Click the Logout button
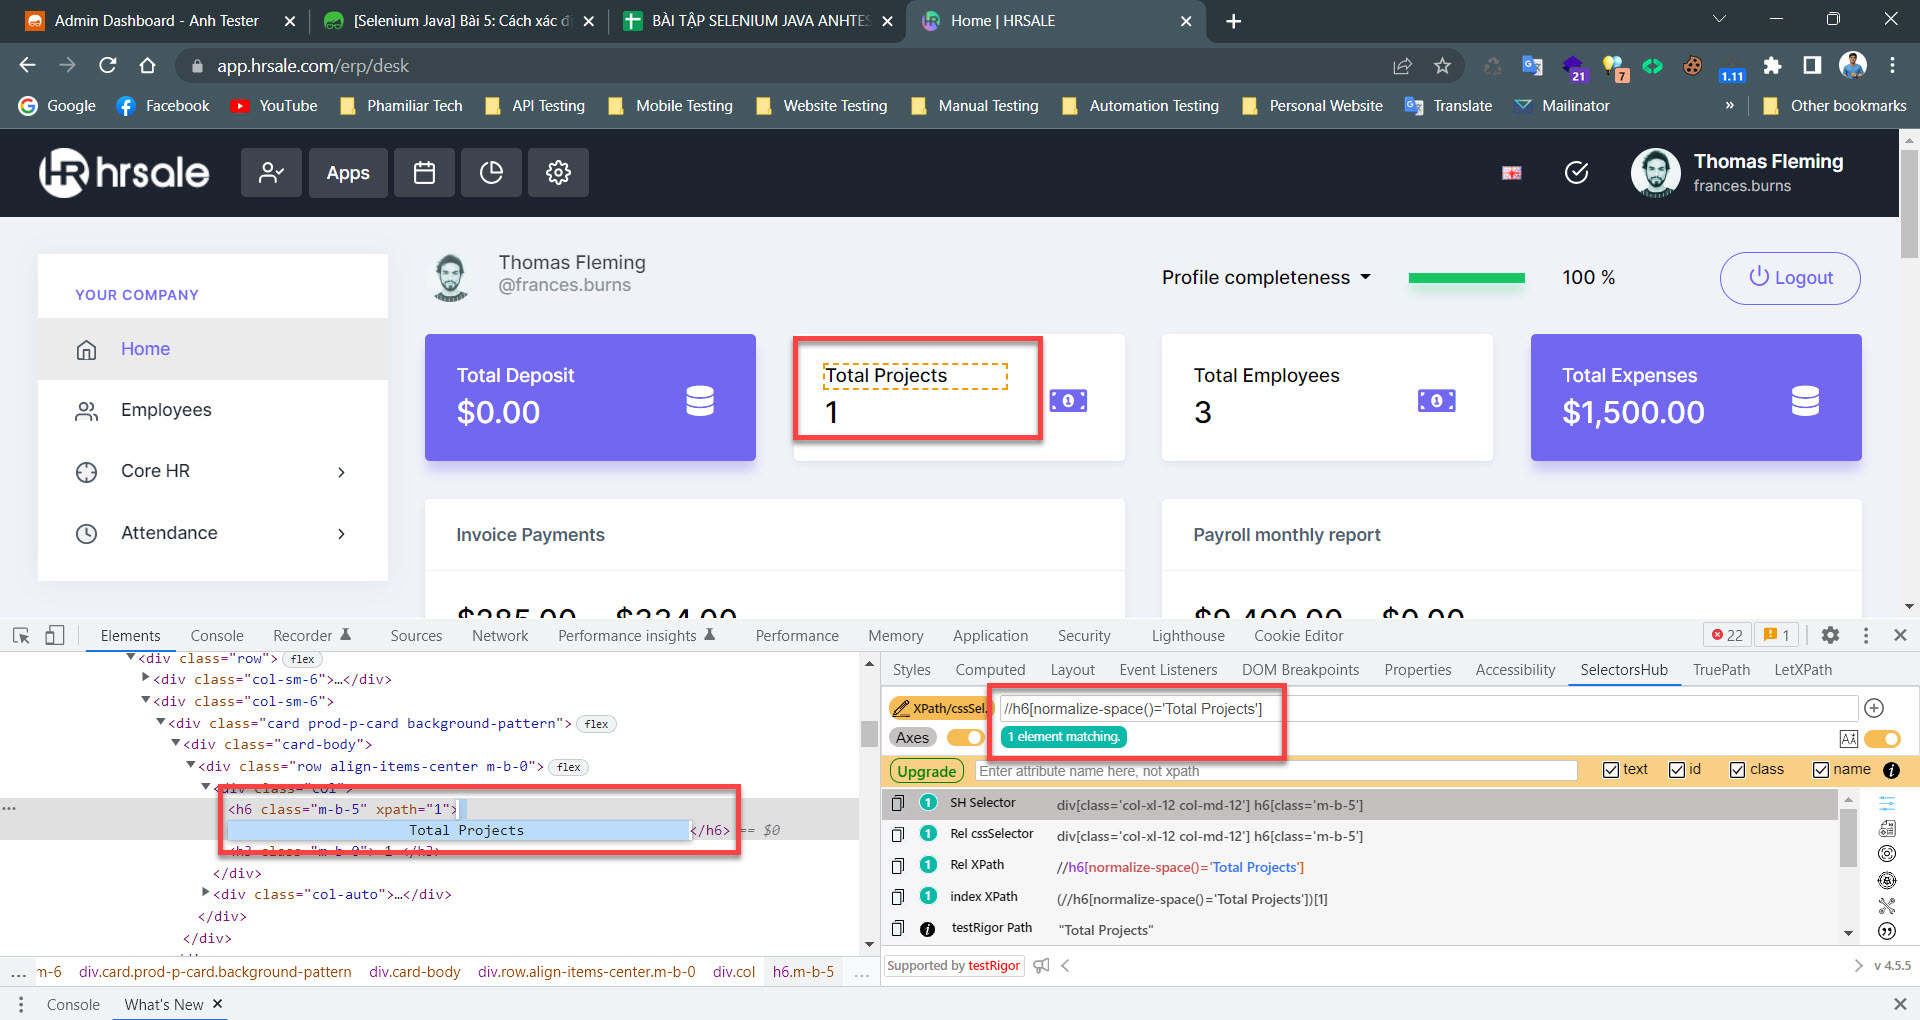 tap(1789, 278)
